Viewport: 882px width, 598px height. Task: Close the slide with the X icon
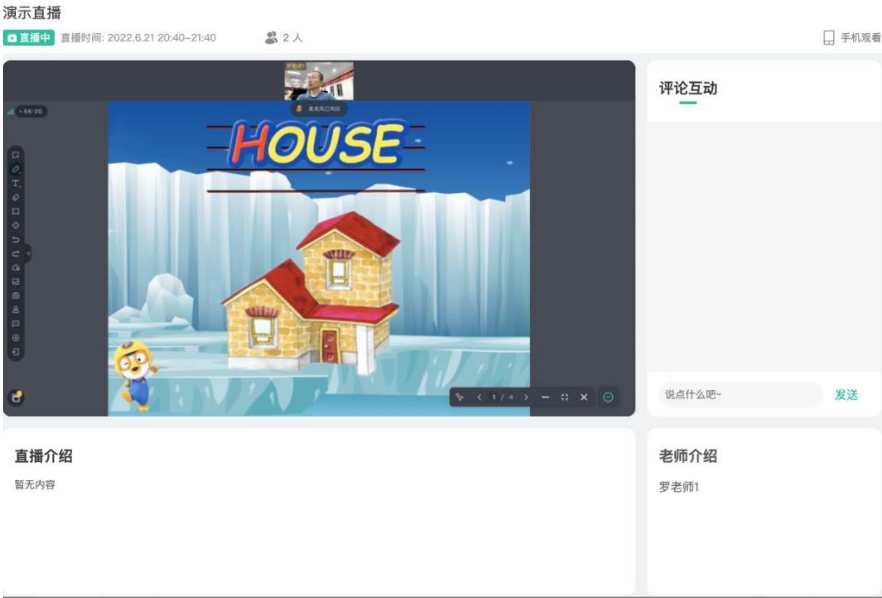(584, 397)
